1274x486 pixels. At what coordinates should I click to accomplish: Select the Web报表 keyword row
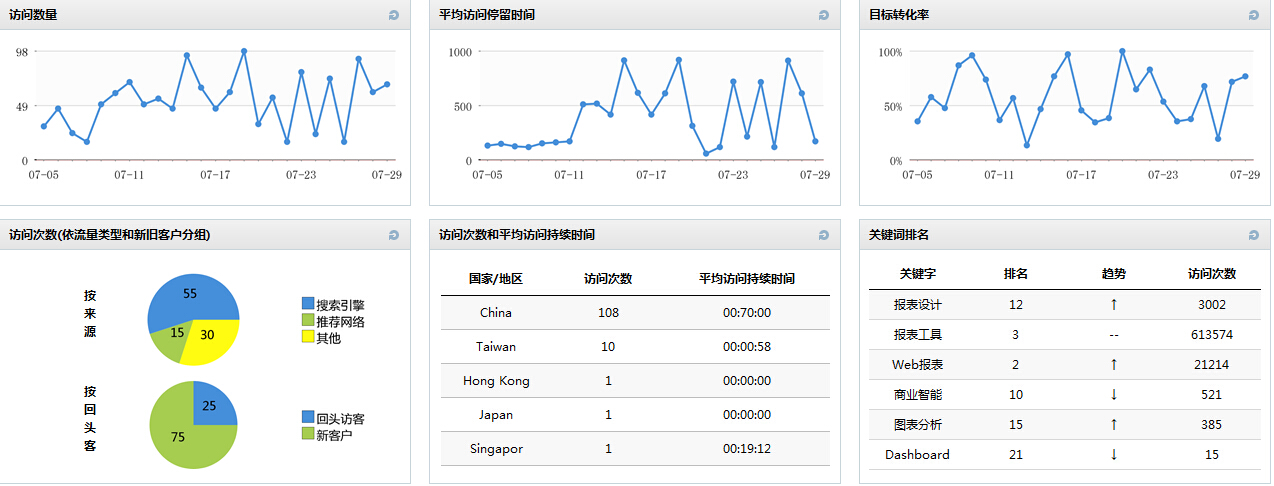(917, 365)
